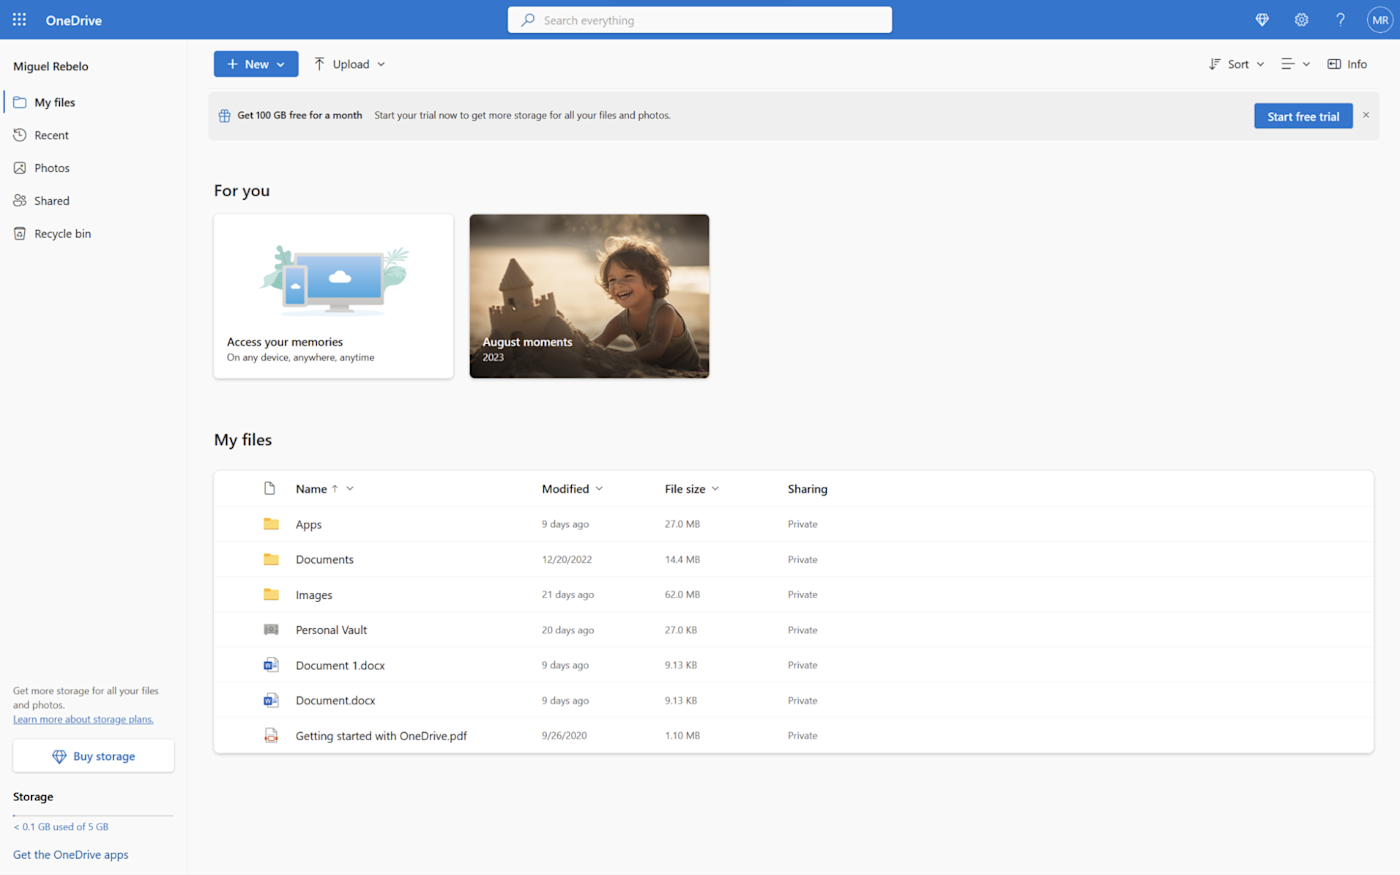Image resolution: width=1400 pixels, height=875 pixels.
Task: Click the Word icon for Document 1.docx
Action: click(271, 665)
